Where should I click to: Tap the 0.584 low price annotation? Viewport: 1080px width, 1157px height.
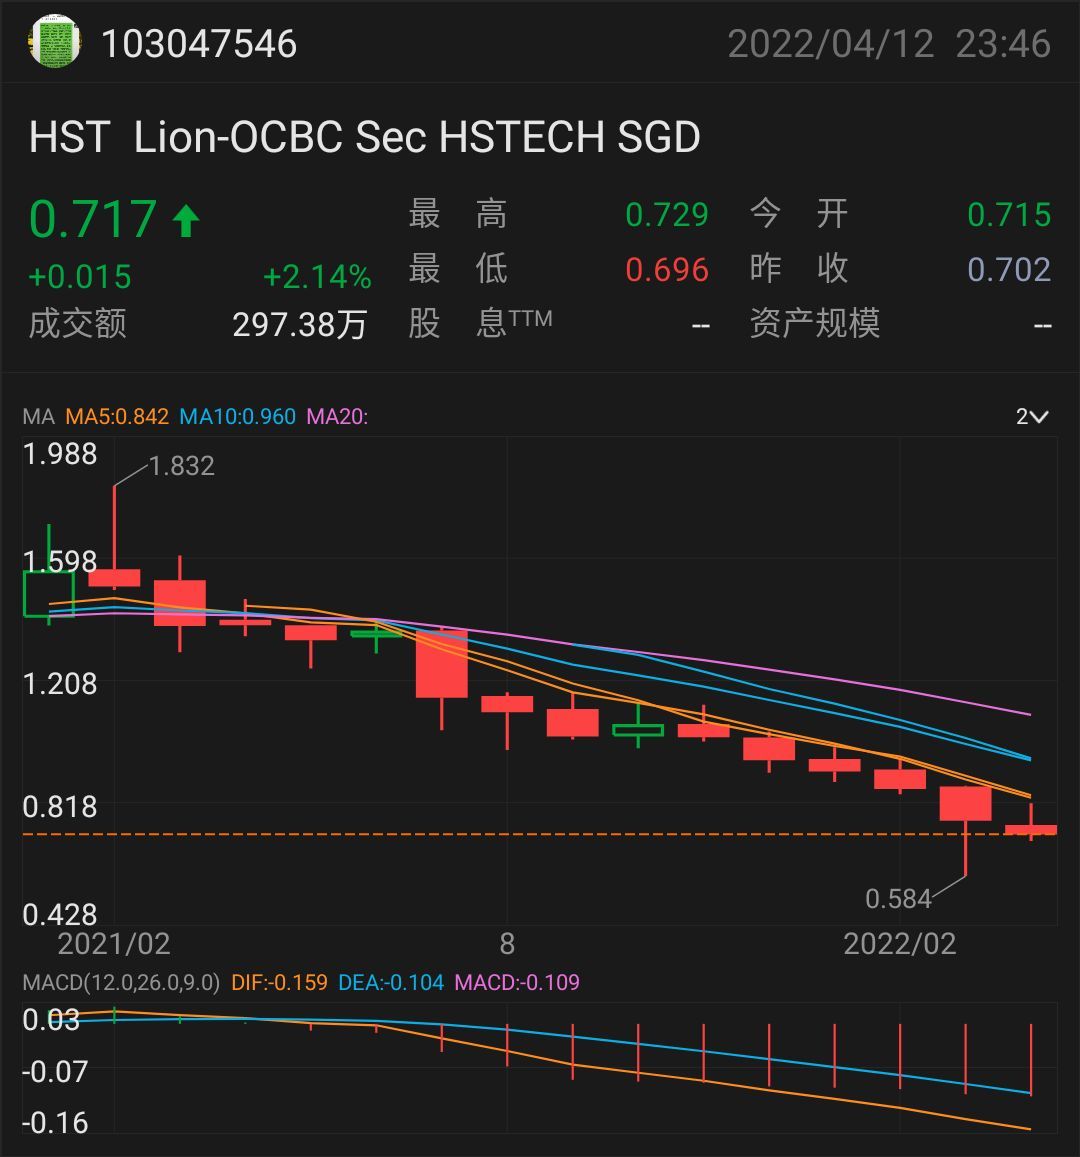tap(898, 899)
